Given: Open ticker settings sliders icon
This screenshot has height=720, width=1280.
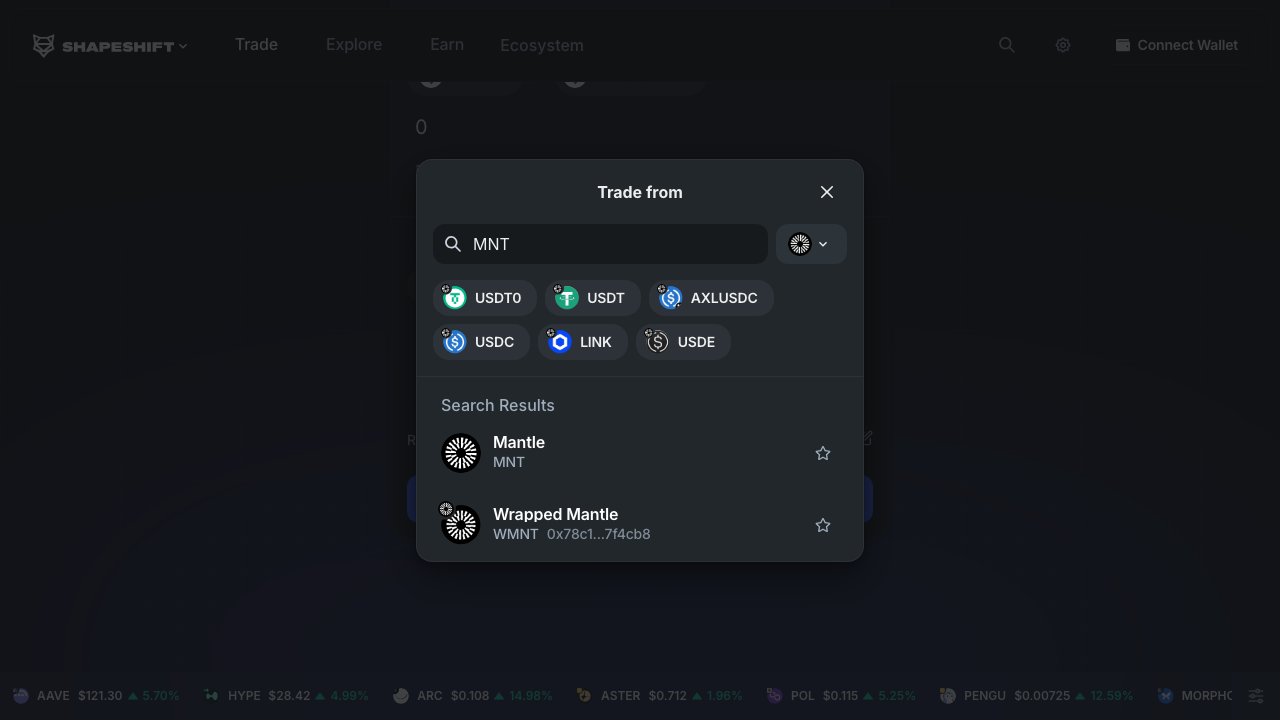Looking at the screenshot, I should pyautogui.click(x=1257, y=696).
